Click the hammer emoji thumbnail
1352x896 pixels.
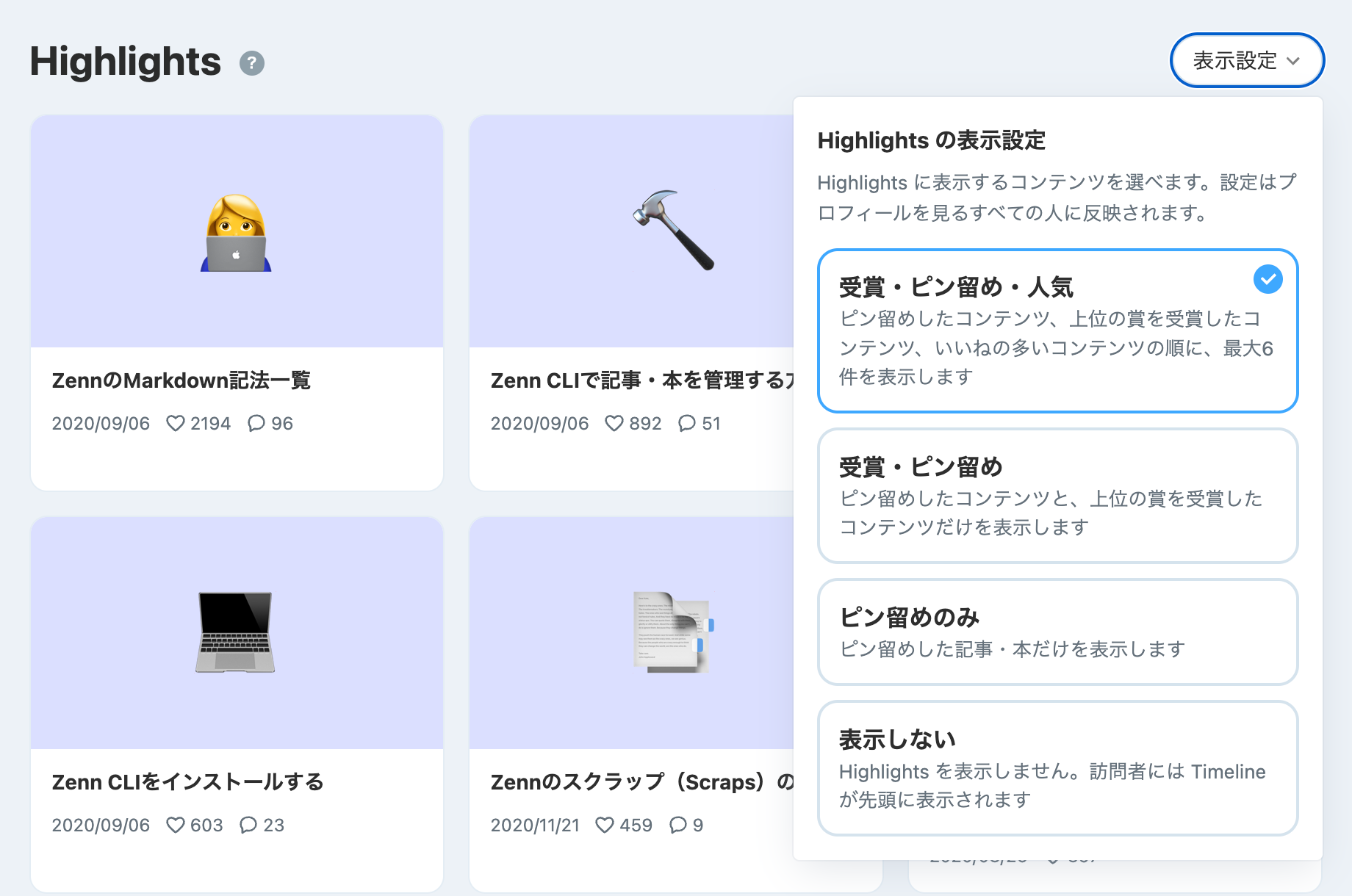[x=675, y=231]
